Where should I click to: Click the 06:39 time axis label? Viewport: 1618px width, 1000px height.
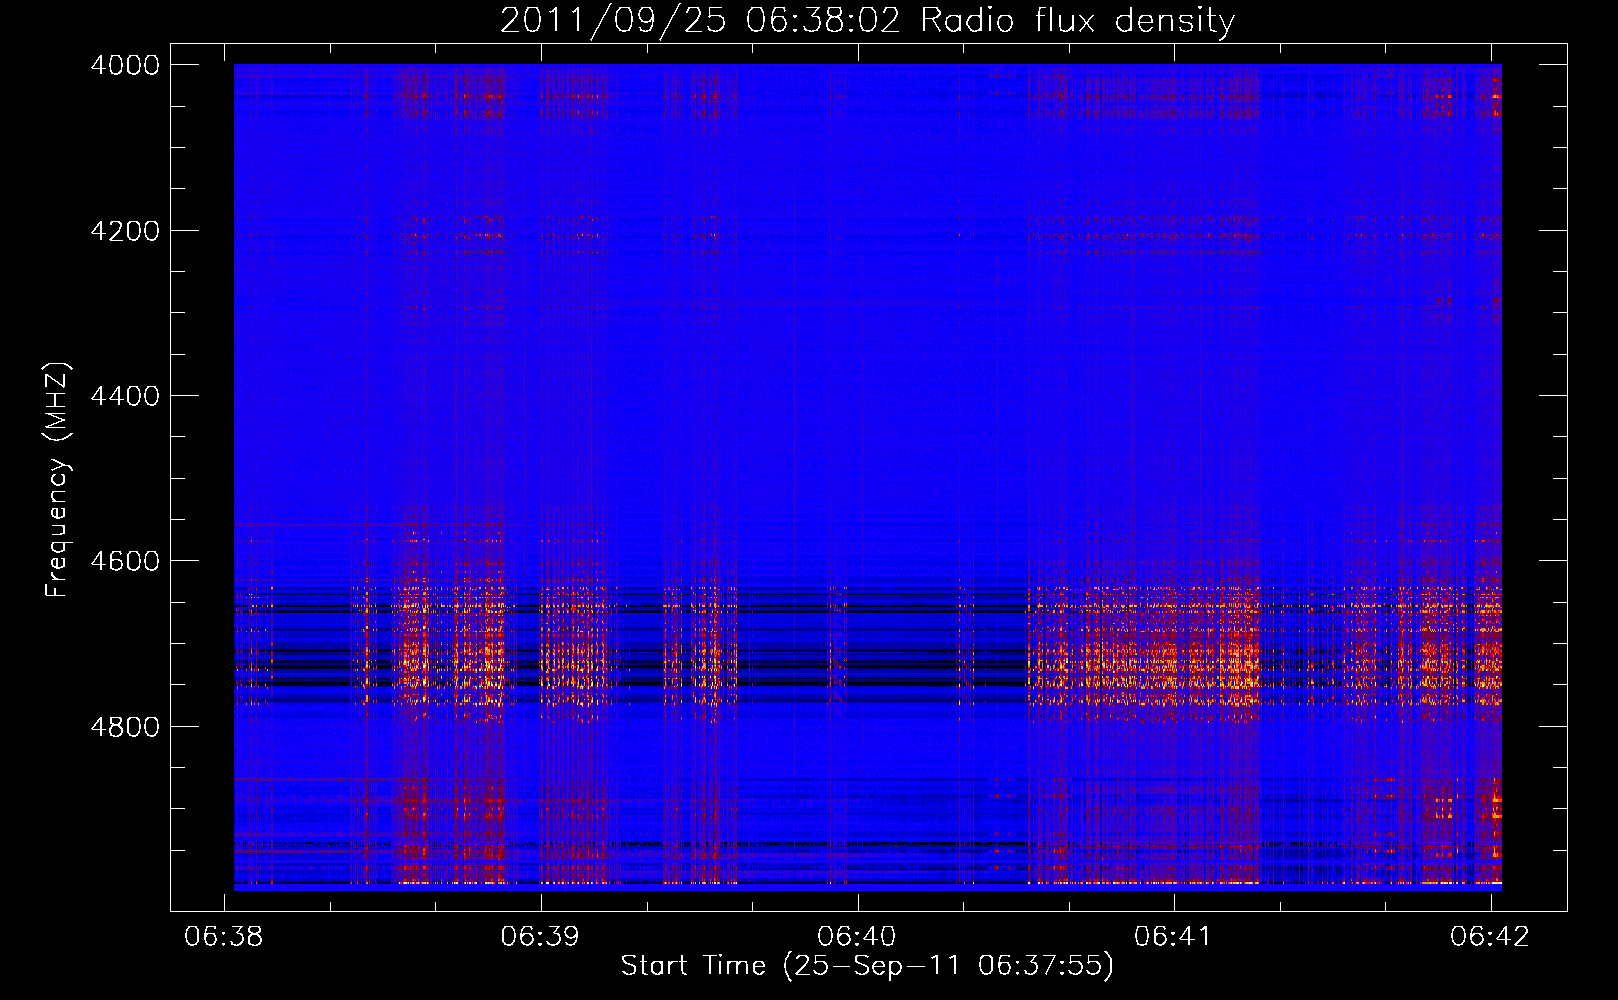coord(541,937)
